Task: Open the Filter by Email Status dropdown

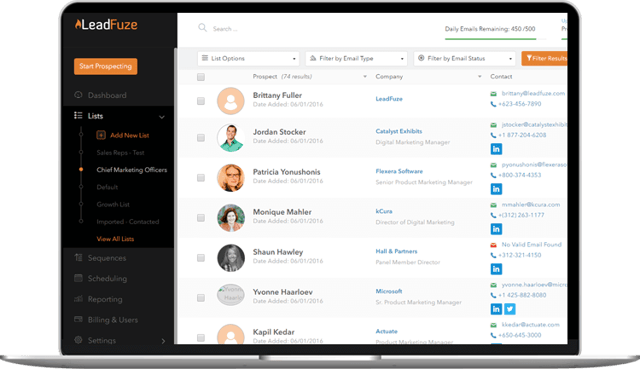Action: tap(464, 58)
